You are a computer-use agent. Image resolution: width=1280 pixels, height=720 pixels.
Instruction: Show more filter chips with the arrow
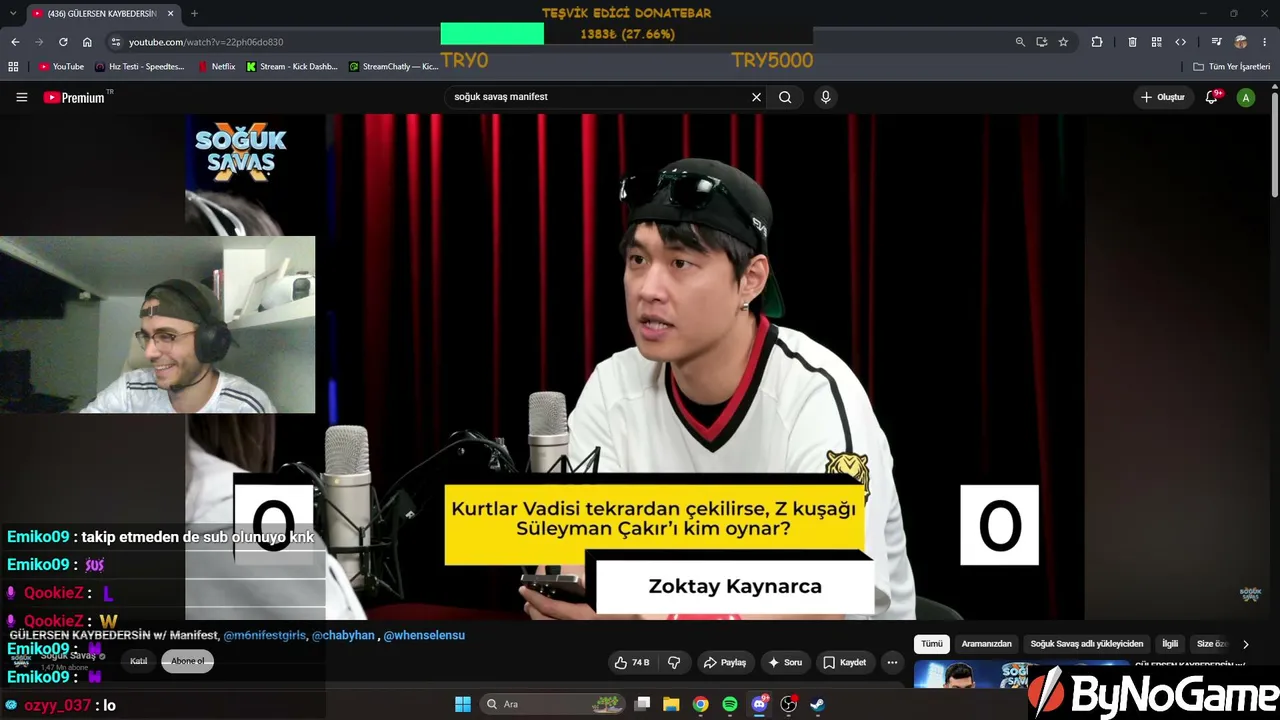pos(1245,644)
